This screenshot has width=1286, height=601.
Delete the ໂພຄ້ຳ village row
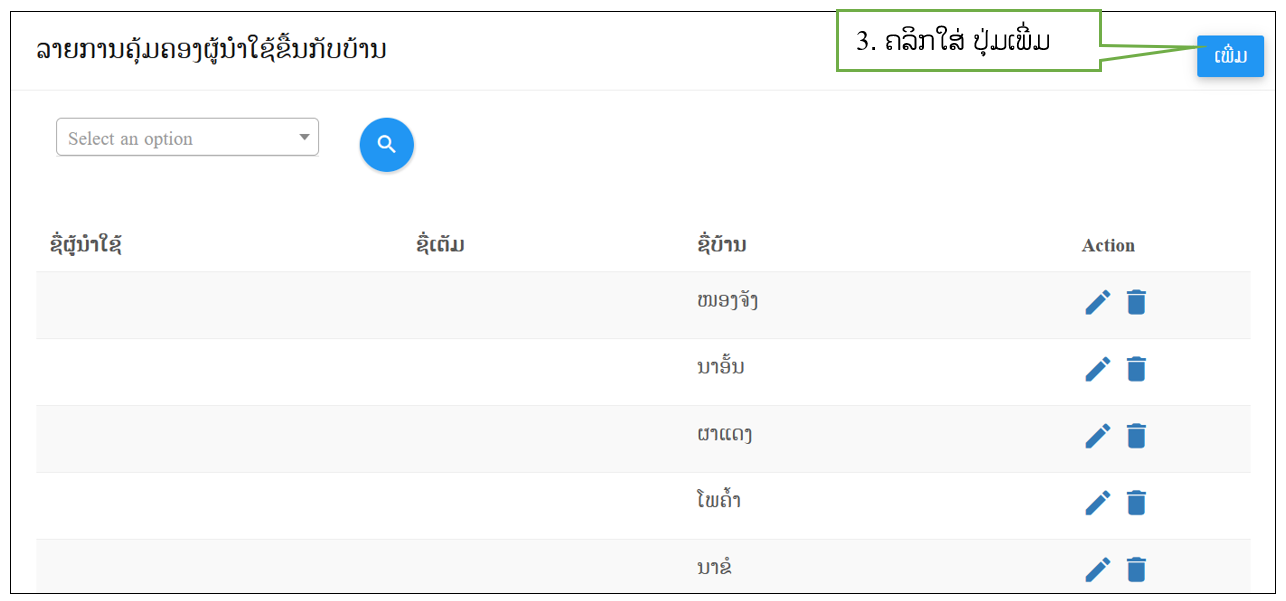point(1136,502)
